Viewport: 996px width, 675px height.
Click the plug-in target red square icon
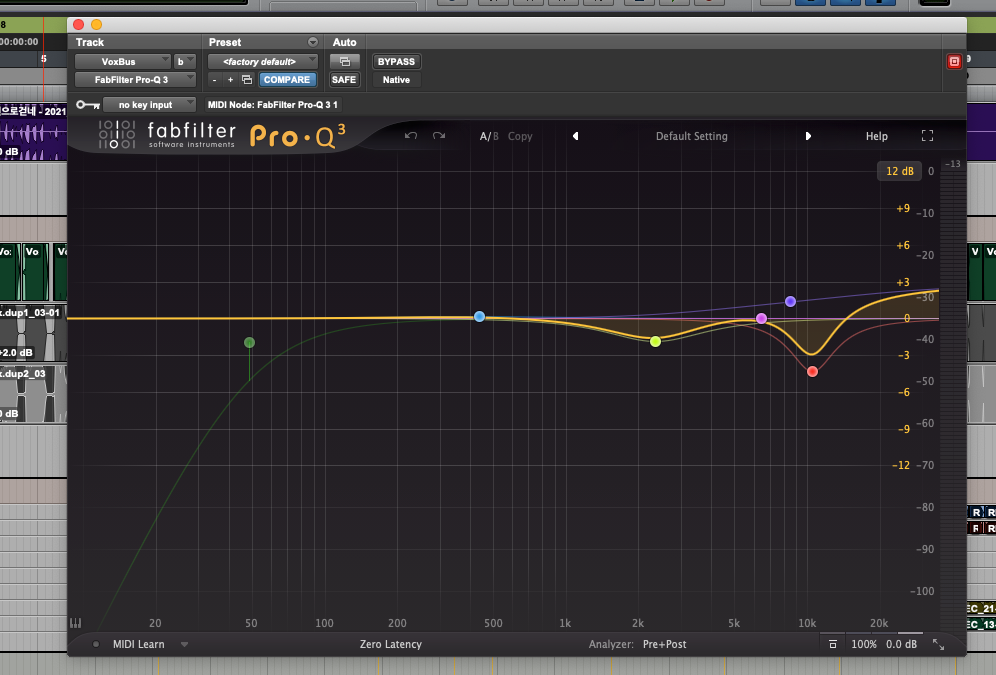pyautogui.click(x=954, y=62)
